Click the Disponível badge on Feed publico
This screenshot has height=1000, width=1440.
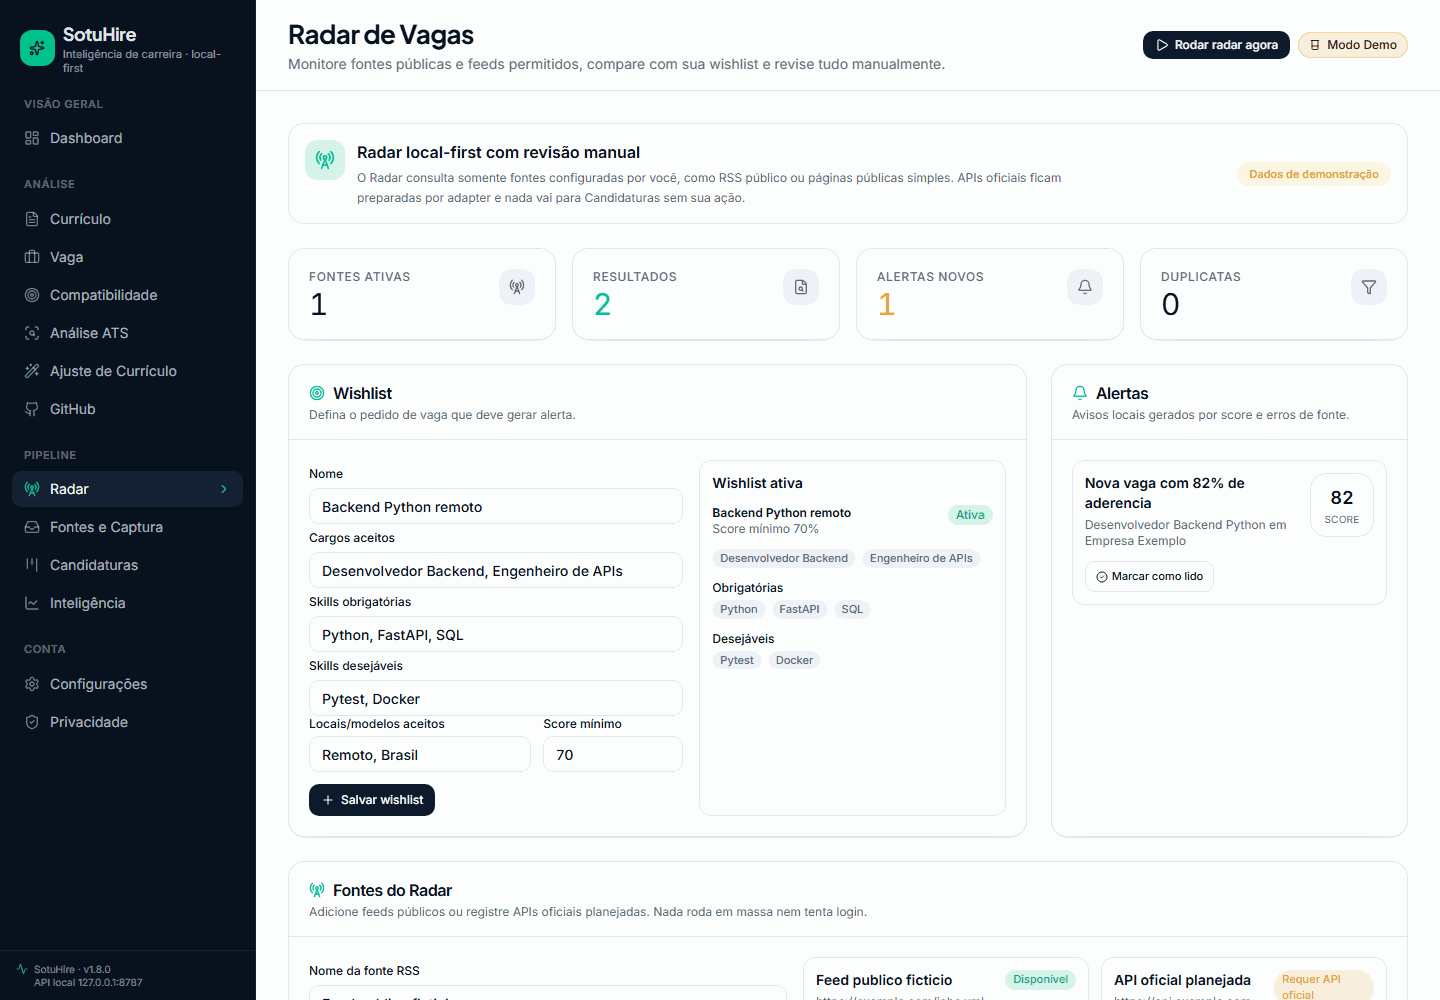[x=1040, y=980]
